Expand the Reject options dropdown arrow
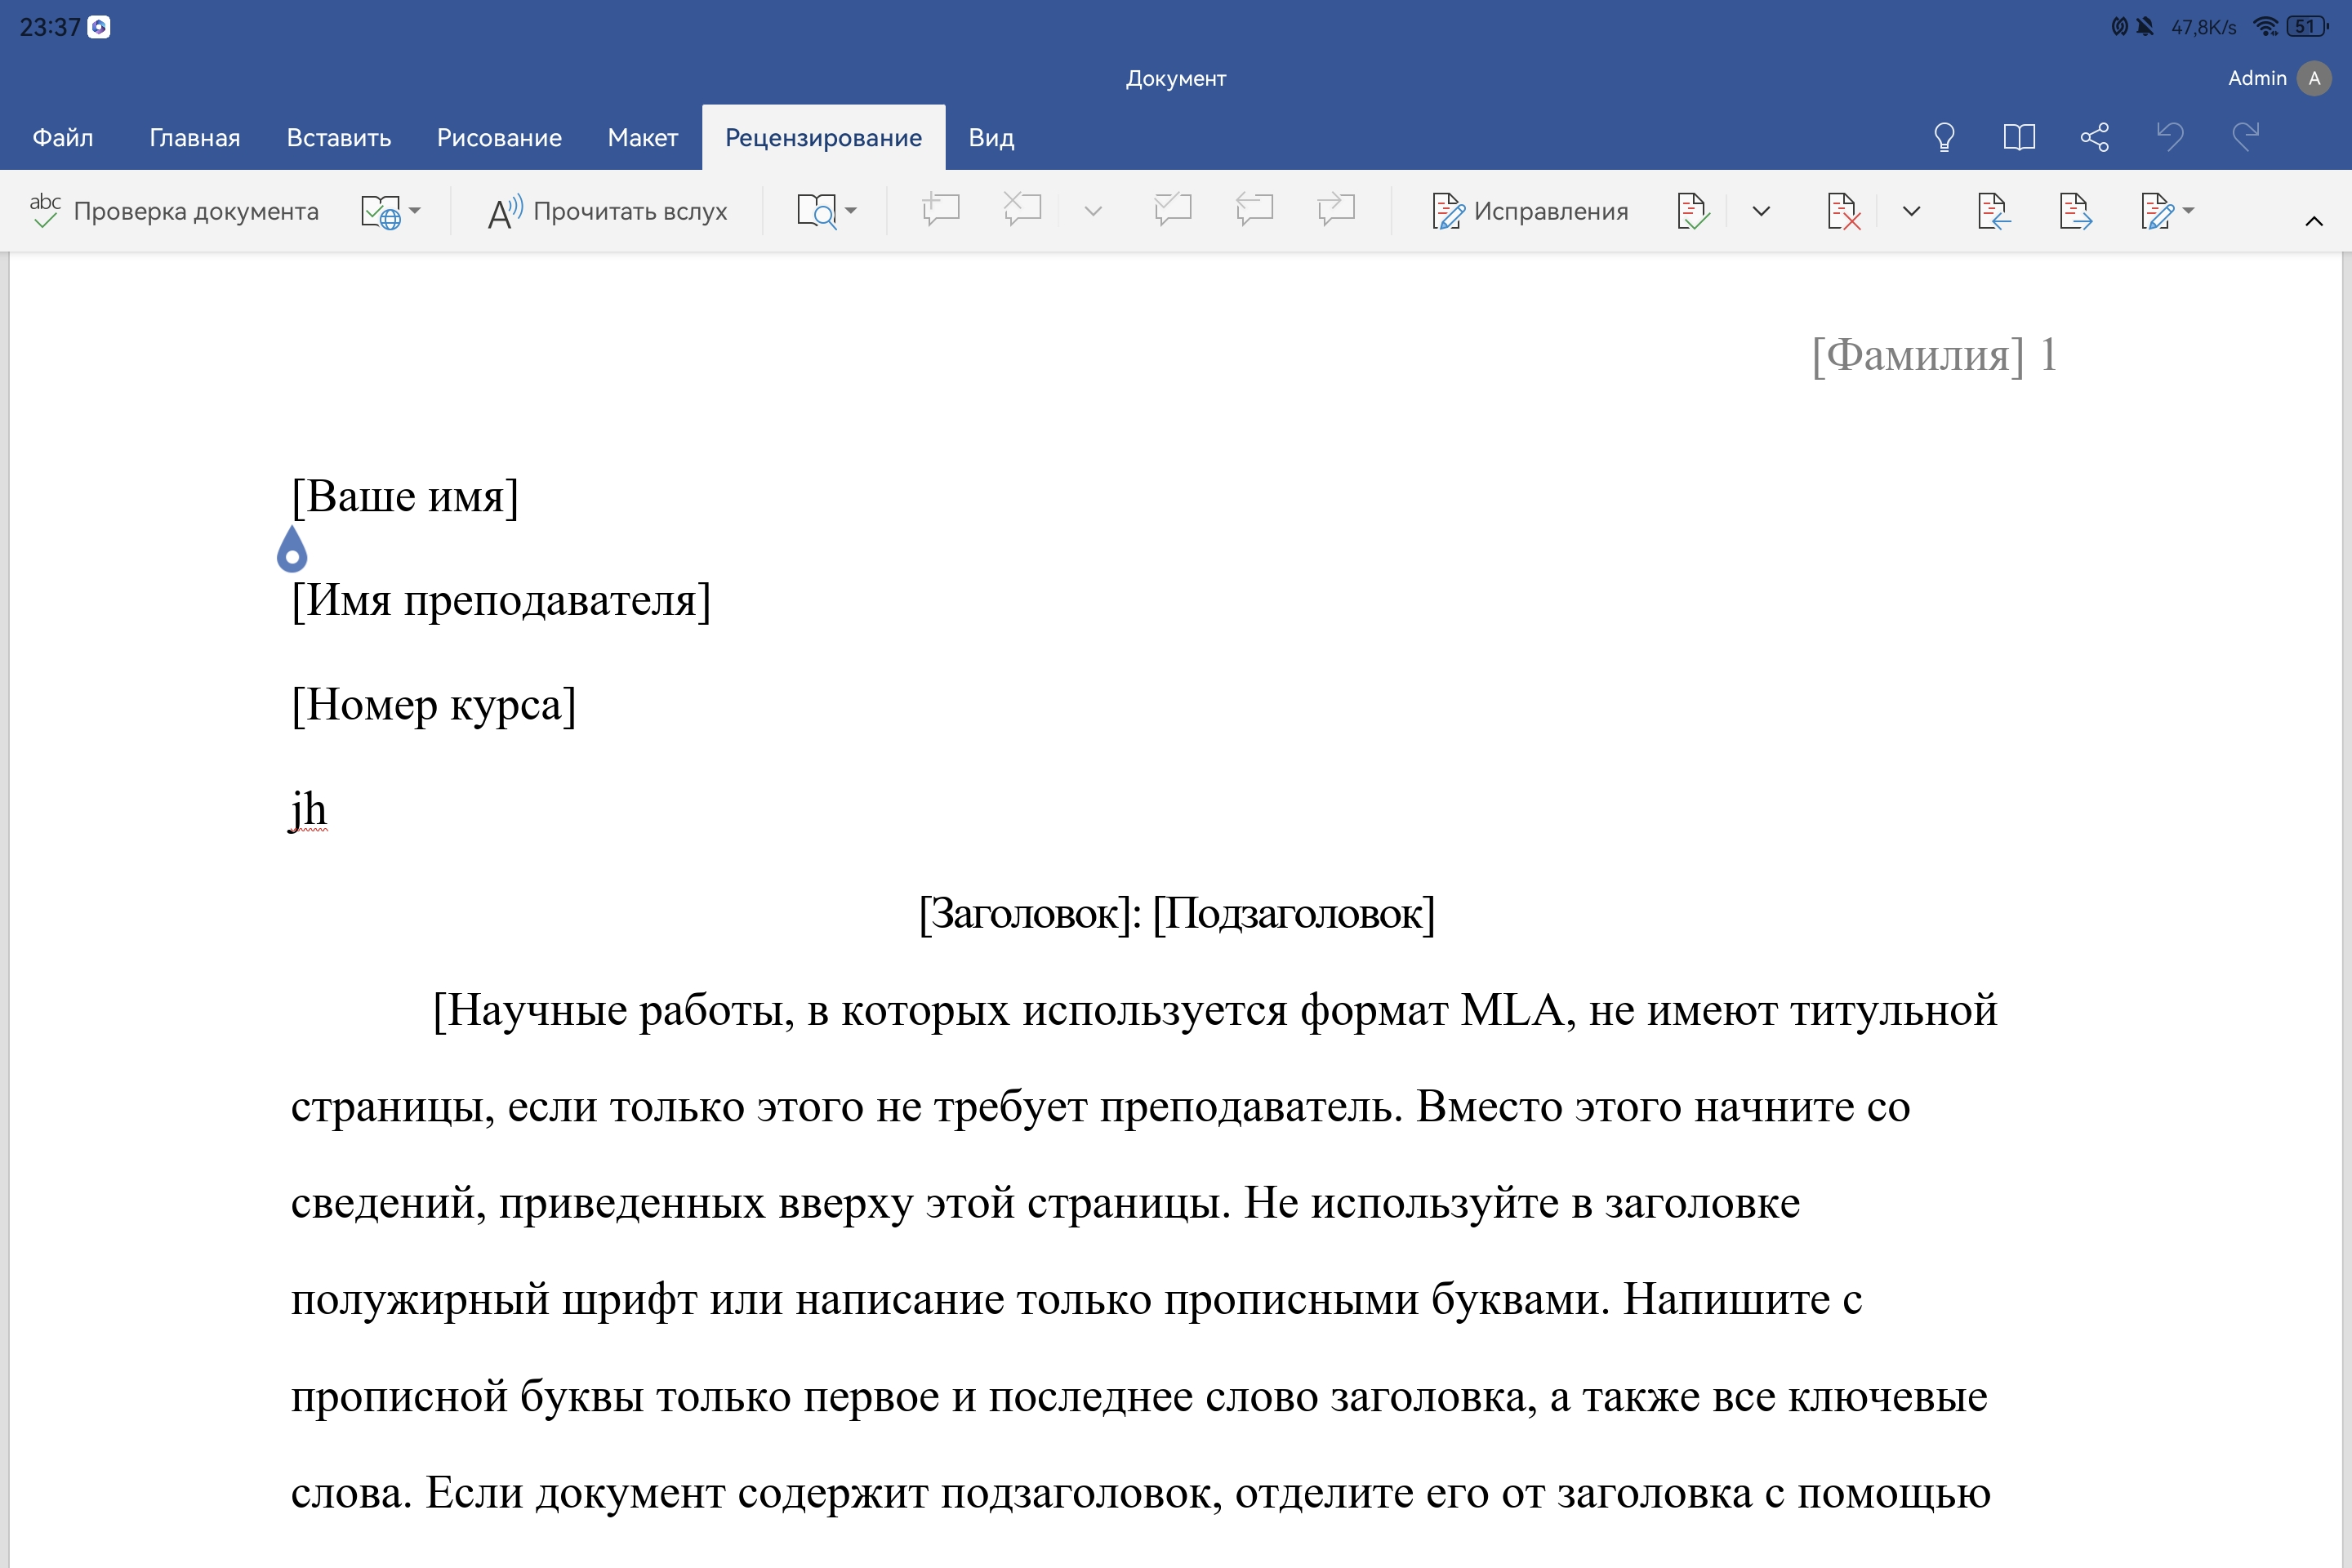The width and height of the screenshot is (2352, 1568). [1911, 211]
